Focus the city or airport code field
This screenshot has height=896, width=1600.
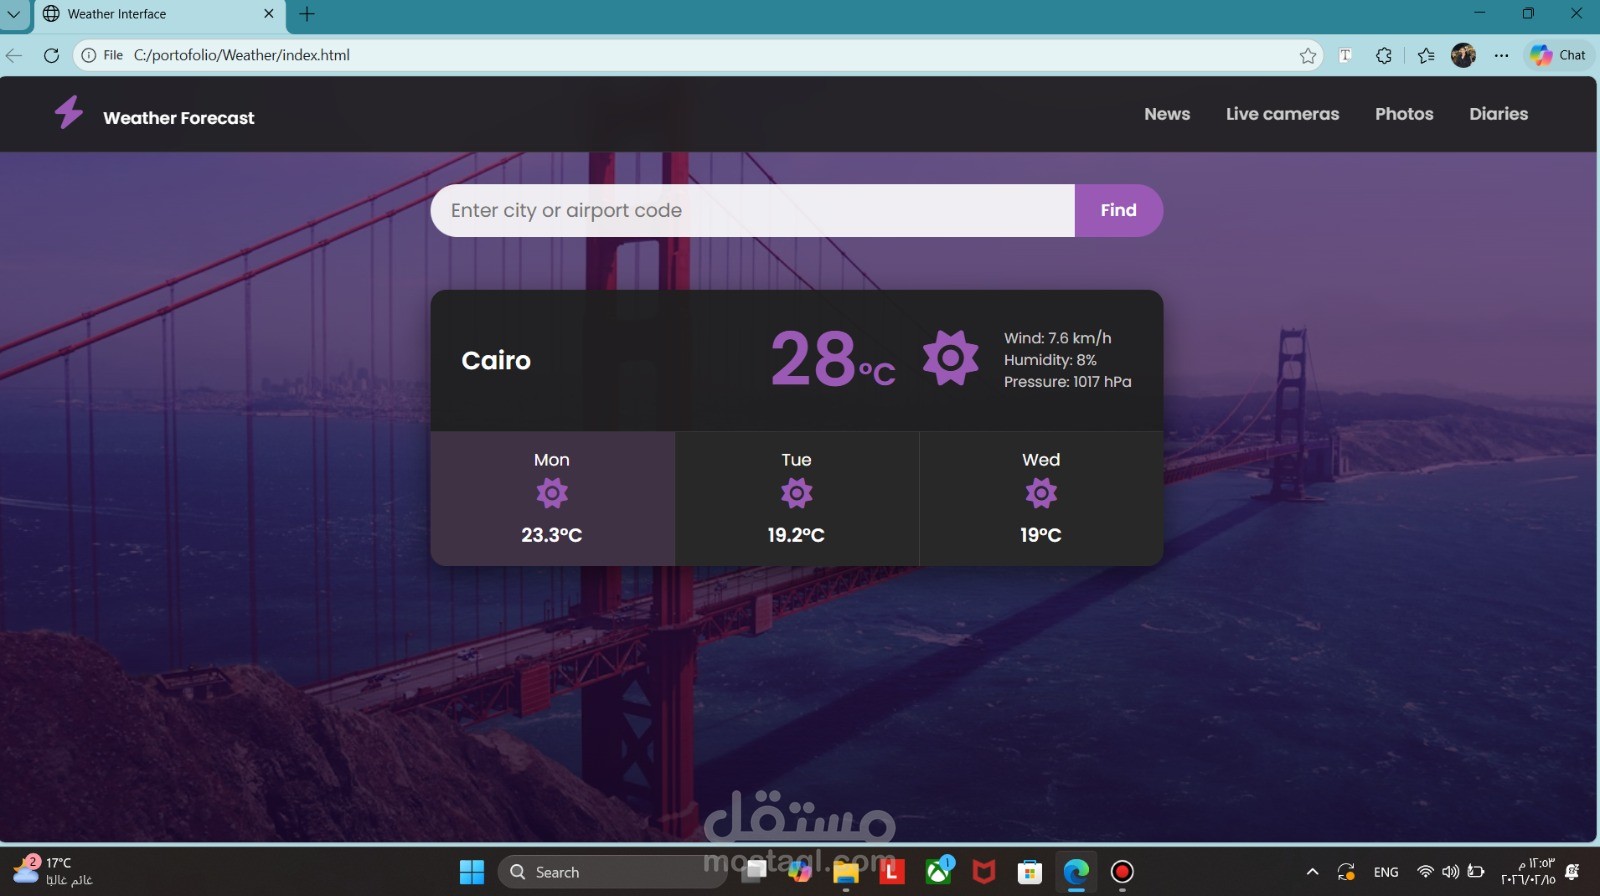[x=753, y=210]
